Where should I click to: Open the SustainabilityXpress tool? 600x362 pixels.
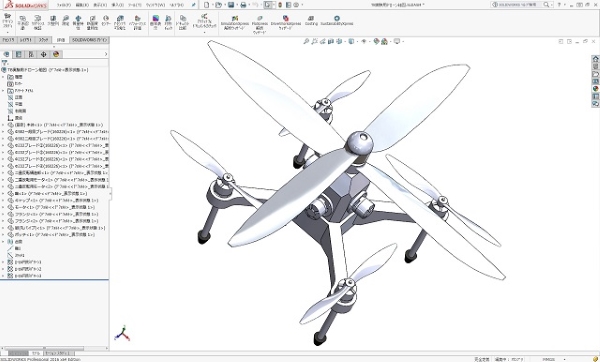point(337,21)
